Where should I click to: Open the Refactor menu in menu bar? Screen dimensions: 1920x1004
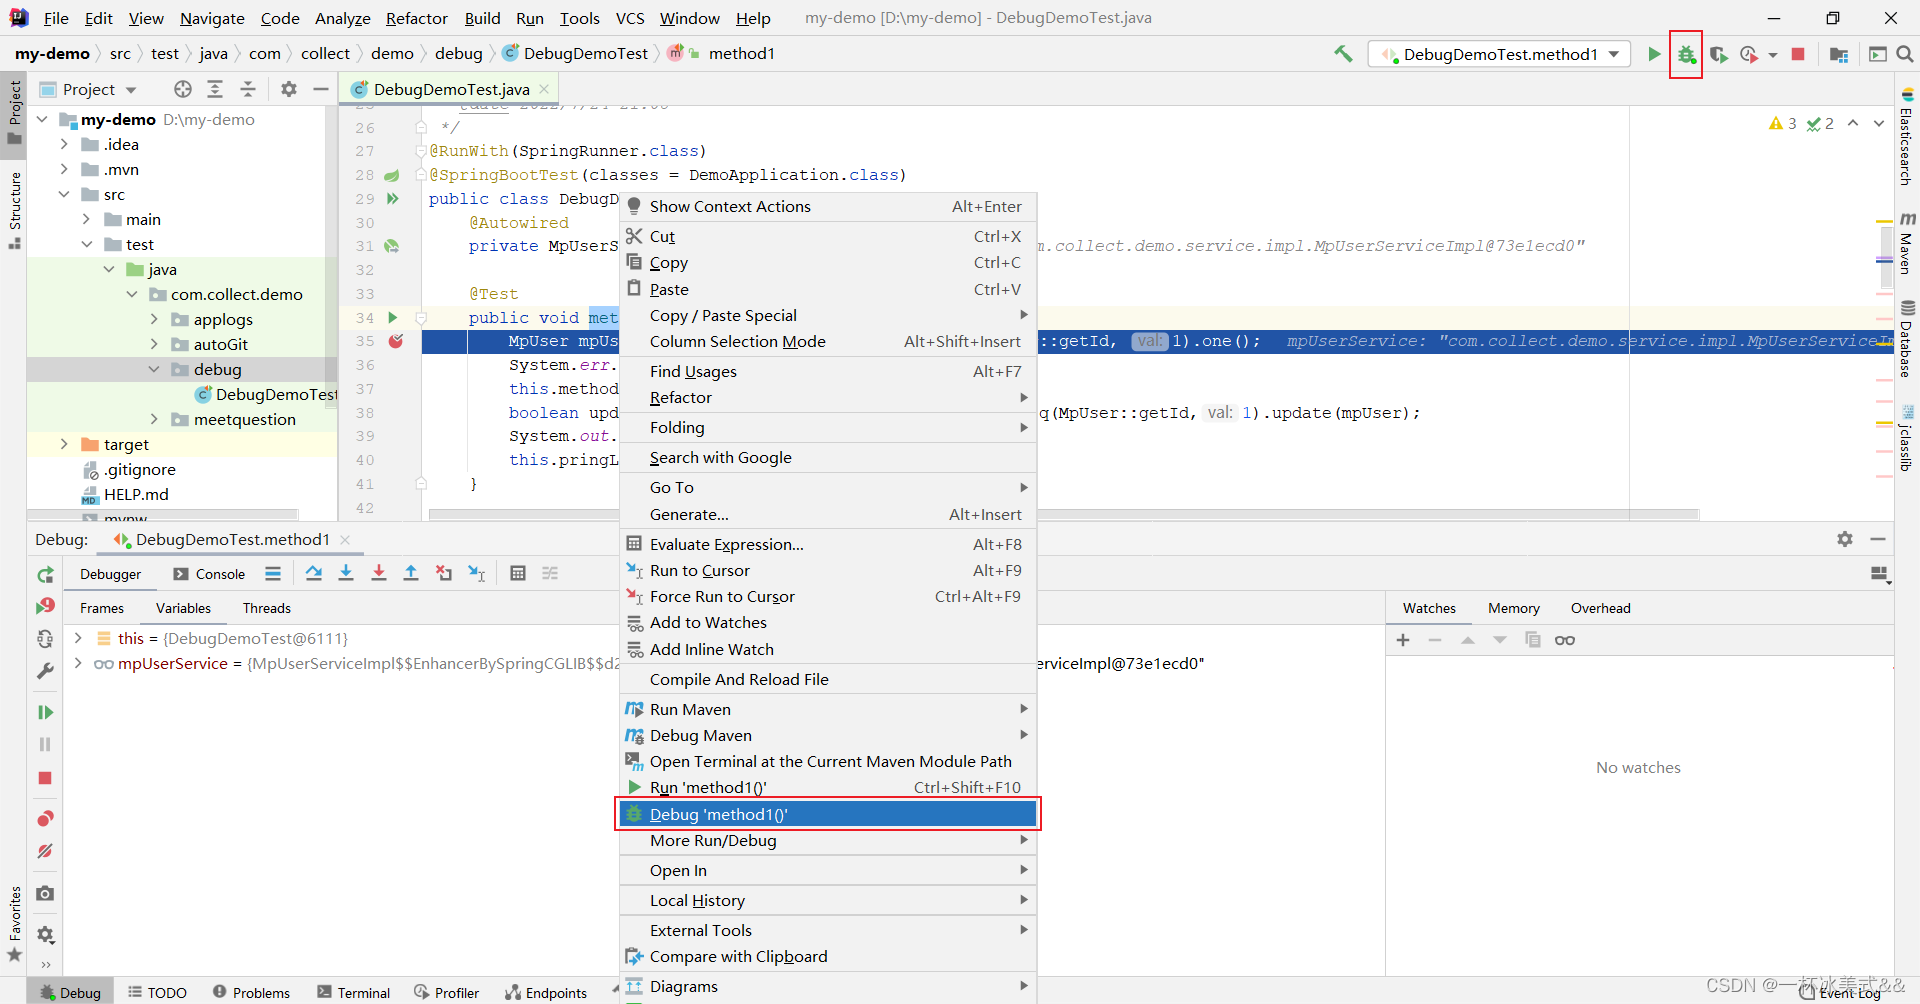pyautogui.click(x=416, y=18)
